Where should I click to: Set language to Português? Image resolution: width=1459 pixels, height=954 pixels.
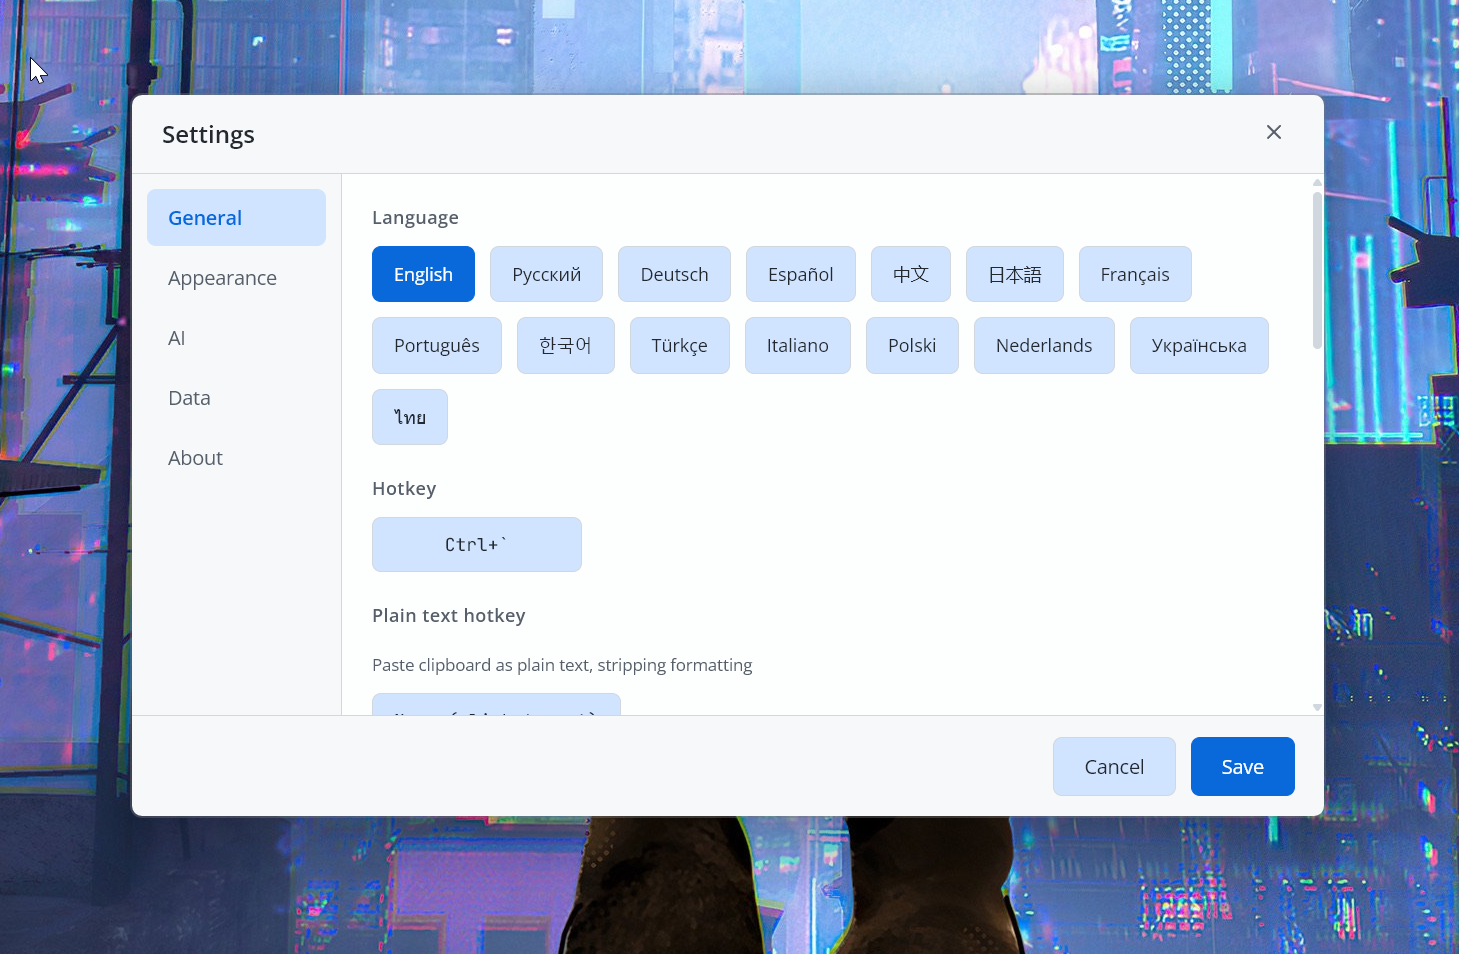[437, 345]
